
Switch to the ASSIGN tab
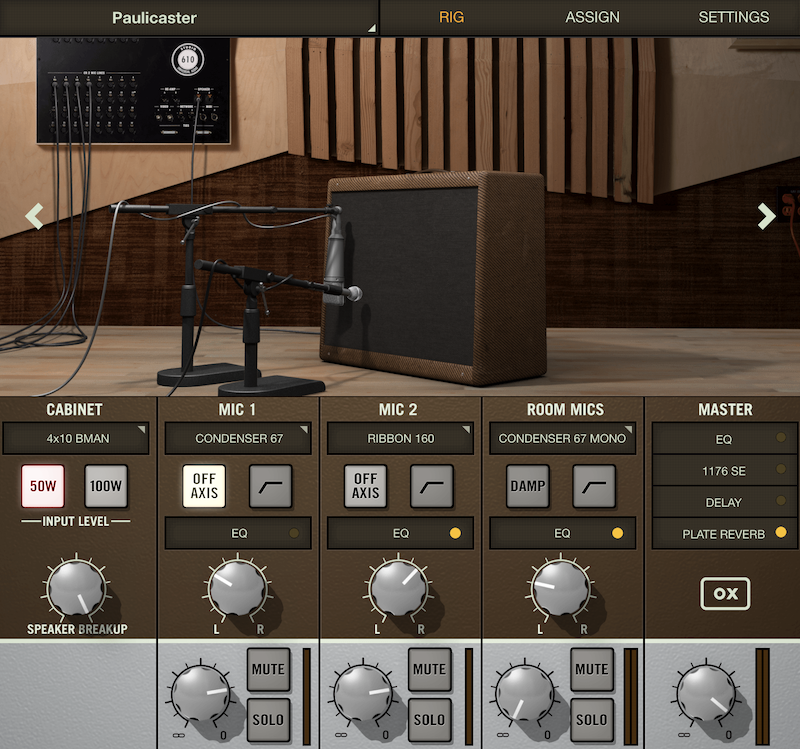tap(592, 17)
